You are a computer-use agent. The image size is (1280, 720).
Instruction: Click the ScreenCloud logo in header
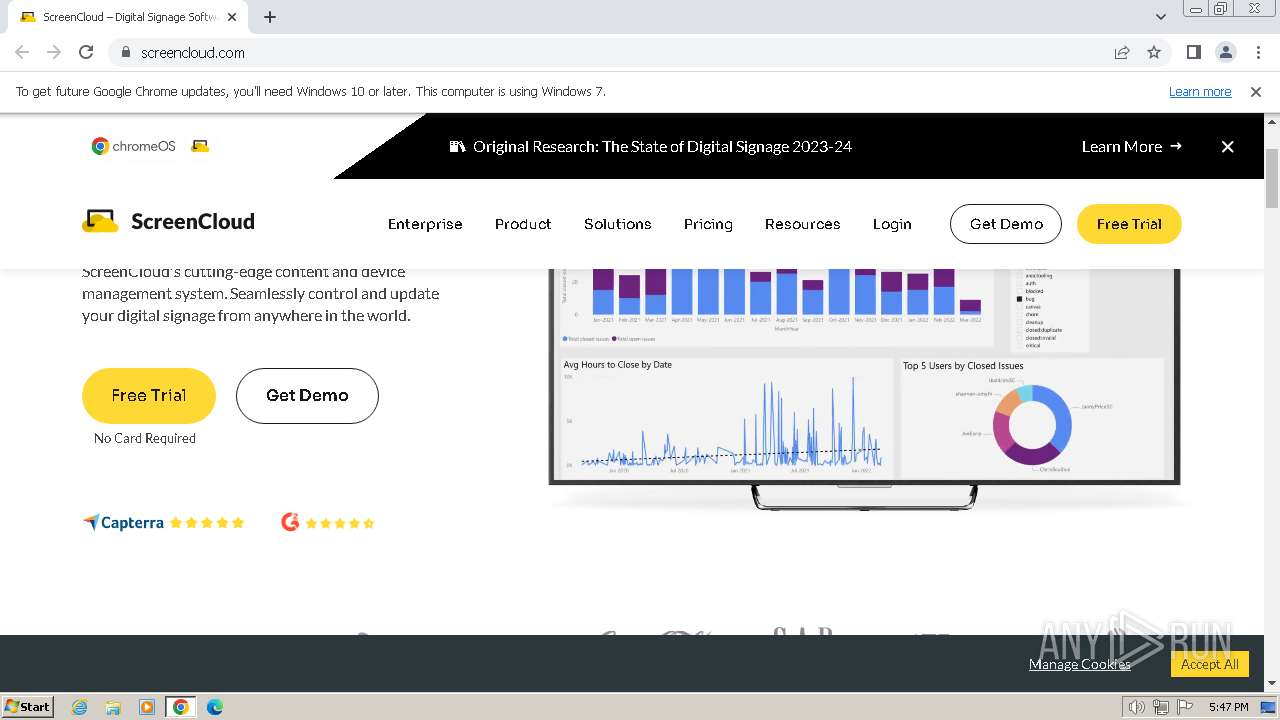[x=168, y=222]
